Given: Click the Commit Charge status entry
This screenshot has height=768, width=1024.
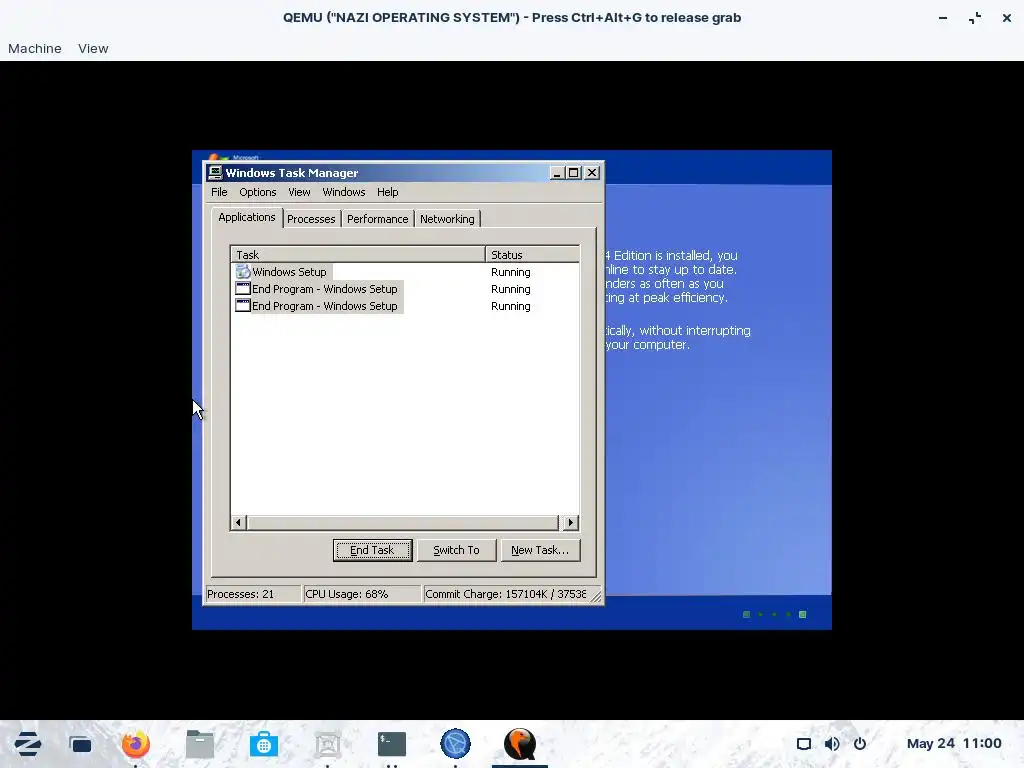Looking at the screenshot, I should 505,594.
